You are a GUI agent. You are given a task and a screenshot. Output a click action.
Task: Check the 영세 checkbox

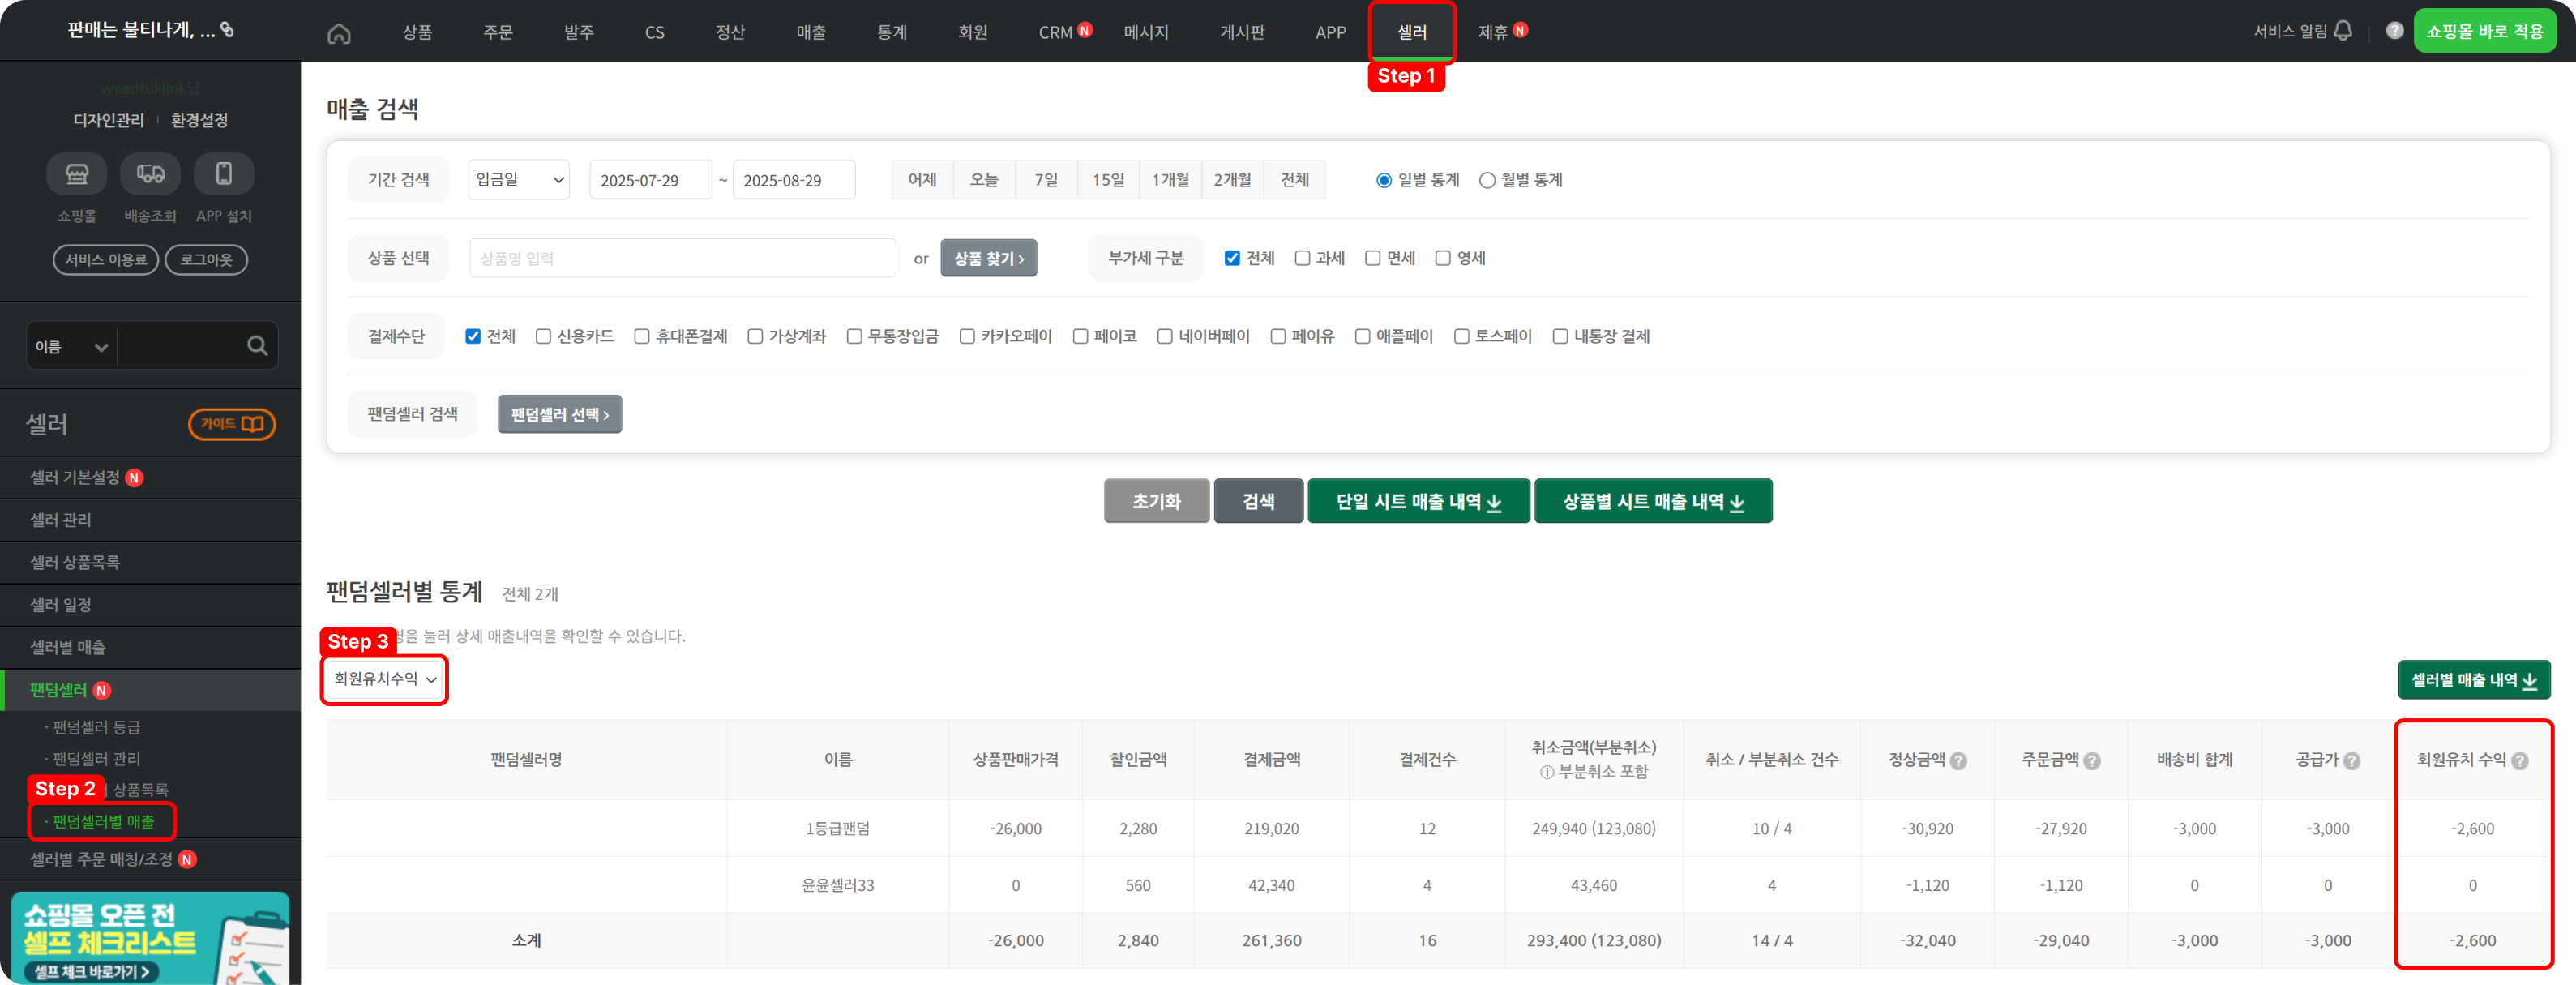(1442, 258)
